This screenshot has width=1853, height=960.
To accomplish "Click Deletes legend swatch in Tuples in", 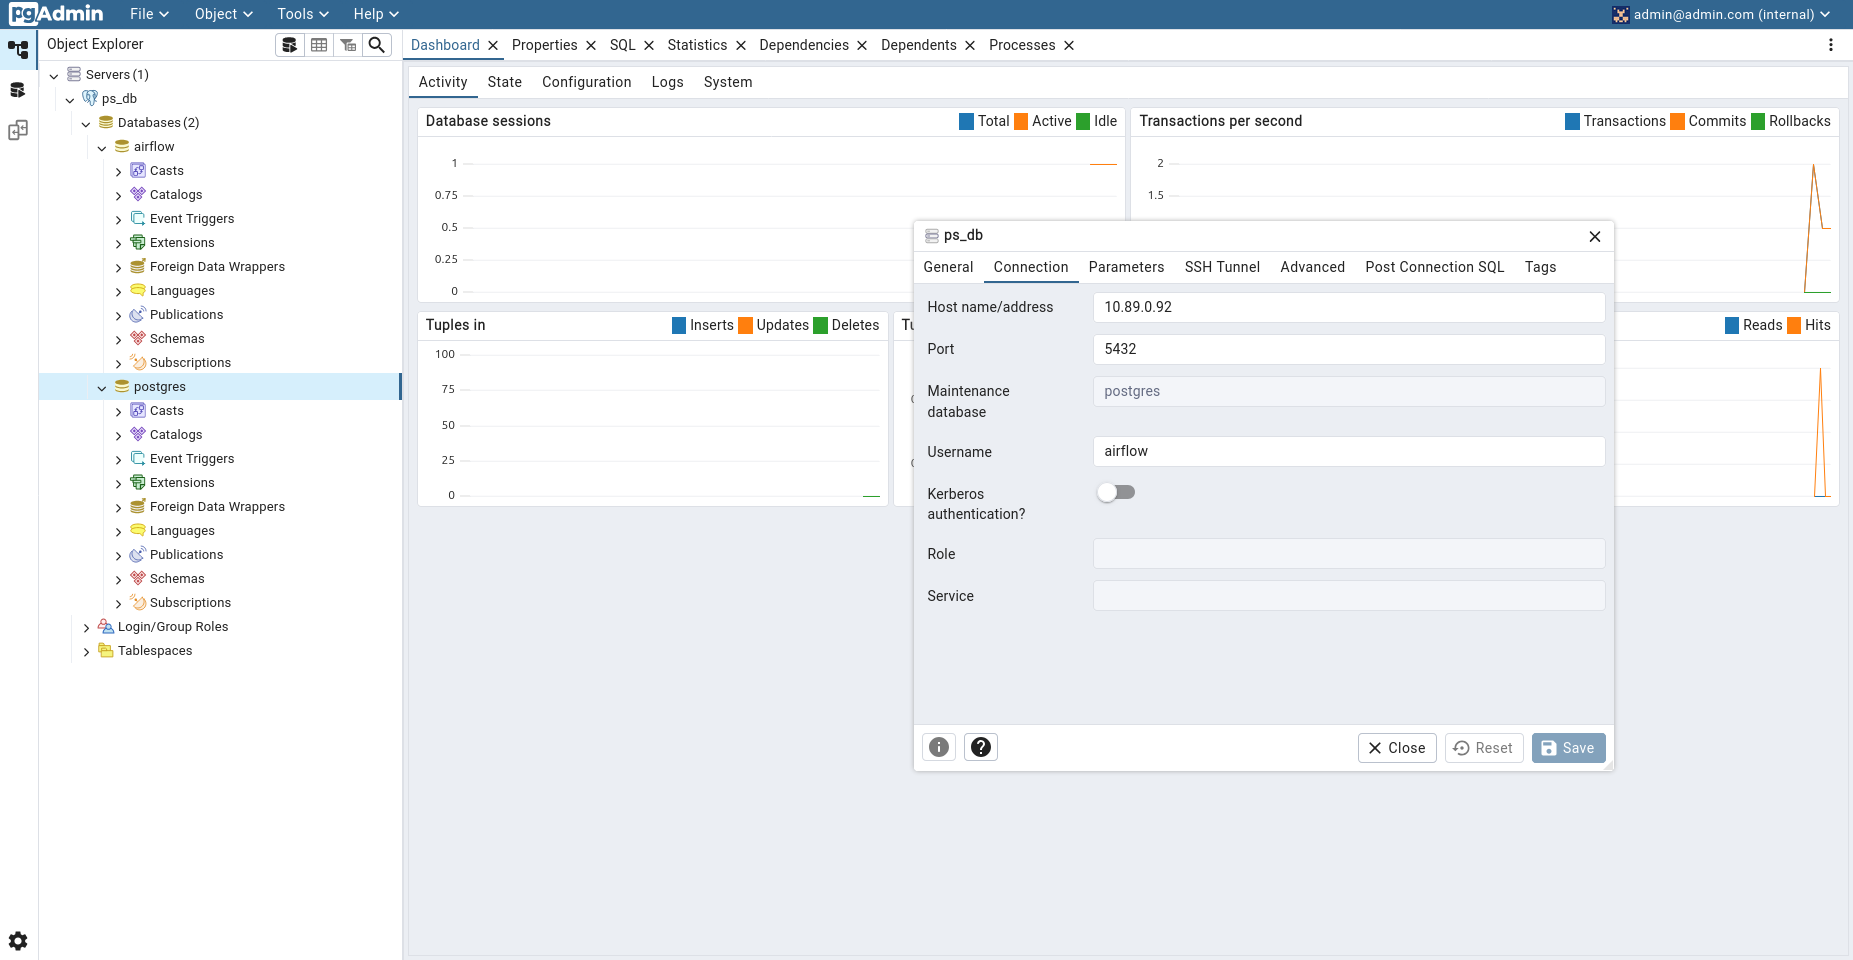I will [x=820, y=325].
